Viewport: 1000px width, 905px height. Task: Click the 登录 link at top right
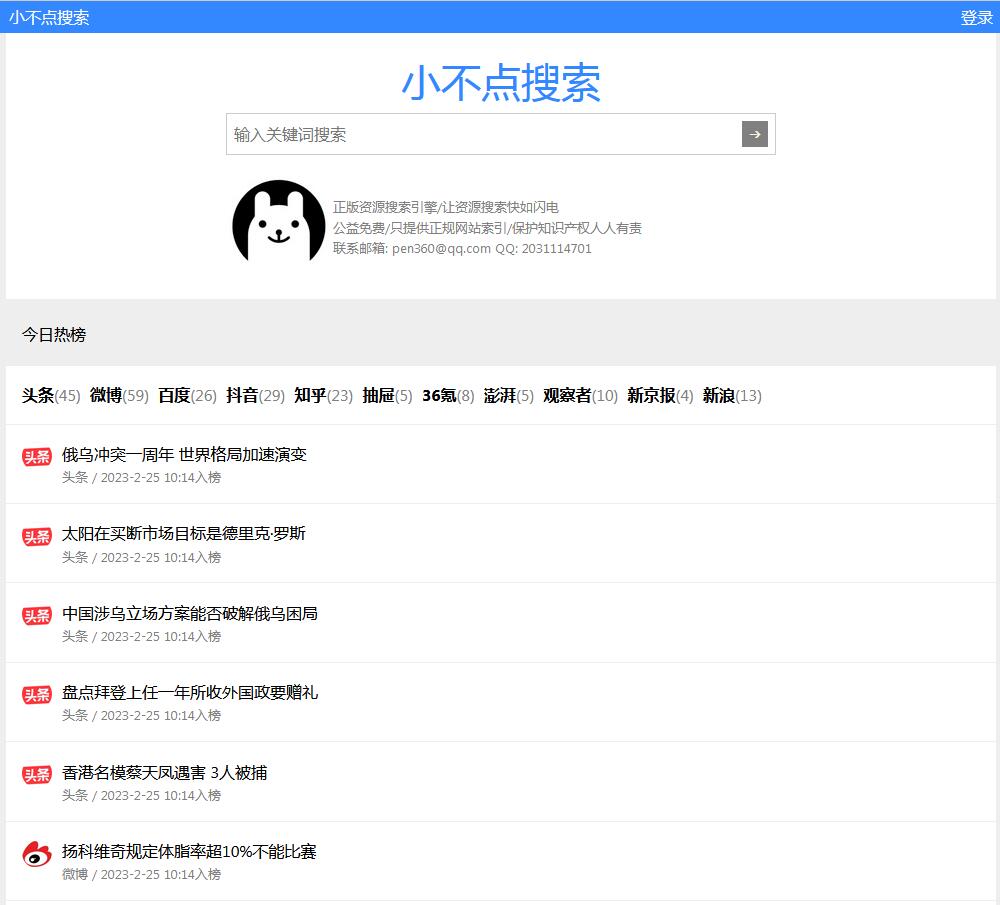tap(975, 17)
